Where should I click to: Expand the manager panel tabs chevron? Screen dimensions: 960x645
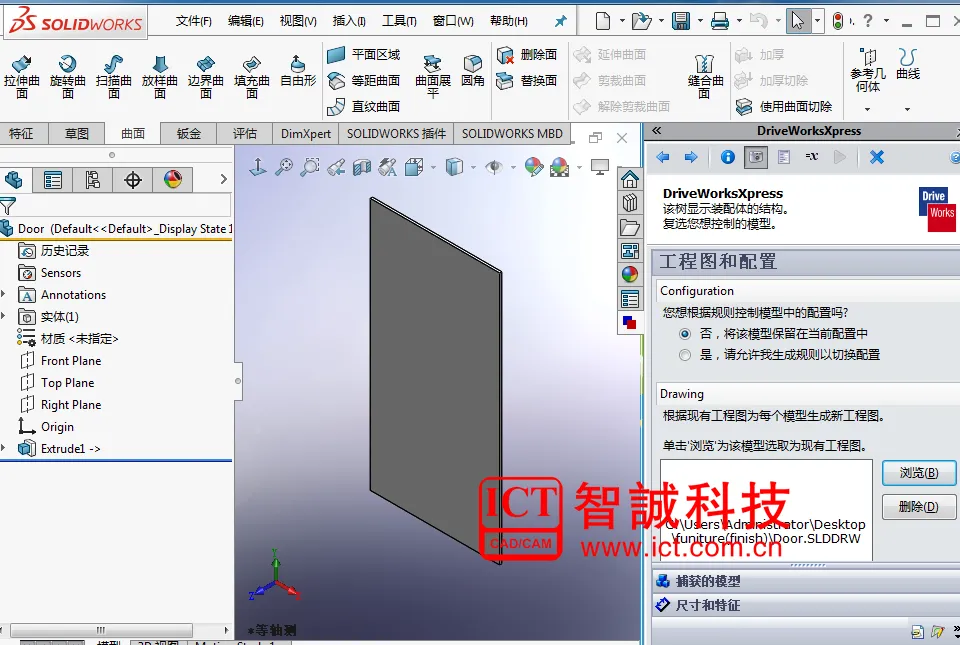[x=223, y=179]
